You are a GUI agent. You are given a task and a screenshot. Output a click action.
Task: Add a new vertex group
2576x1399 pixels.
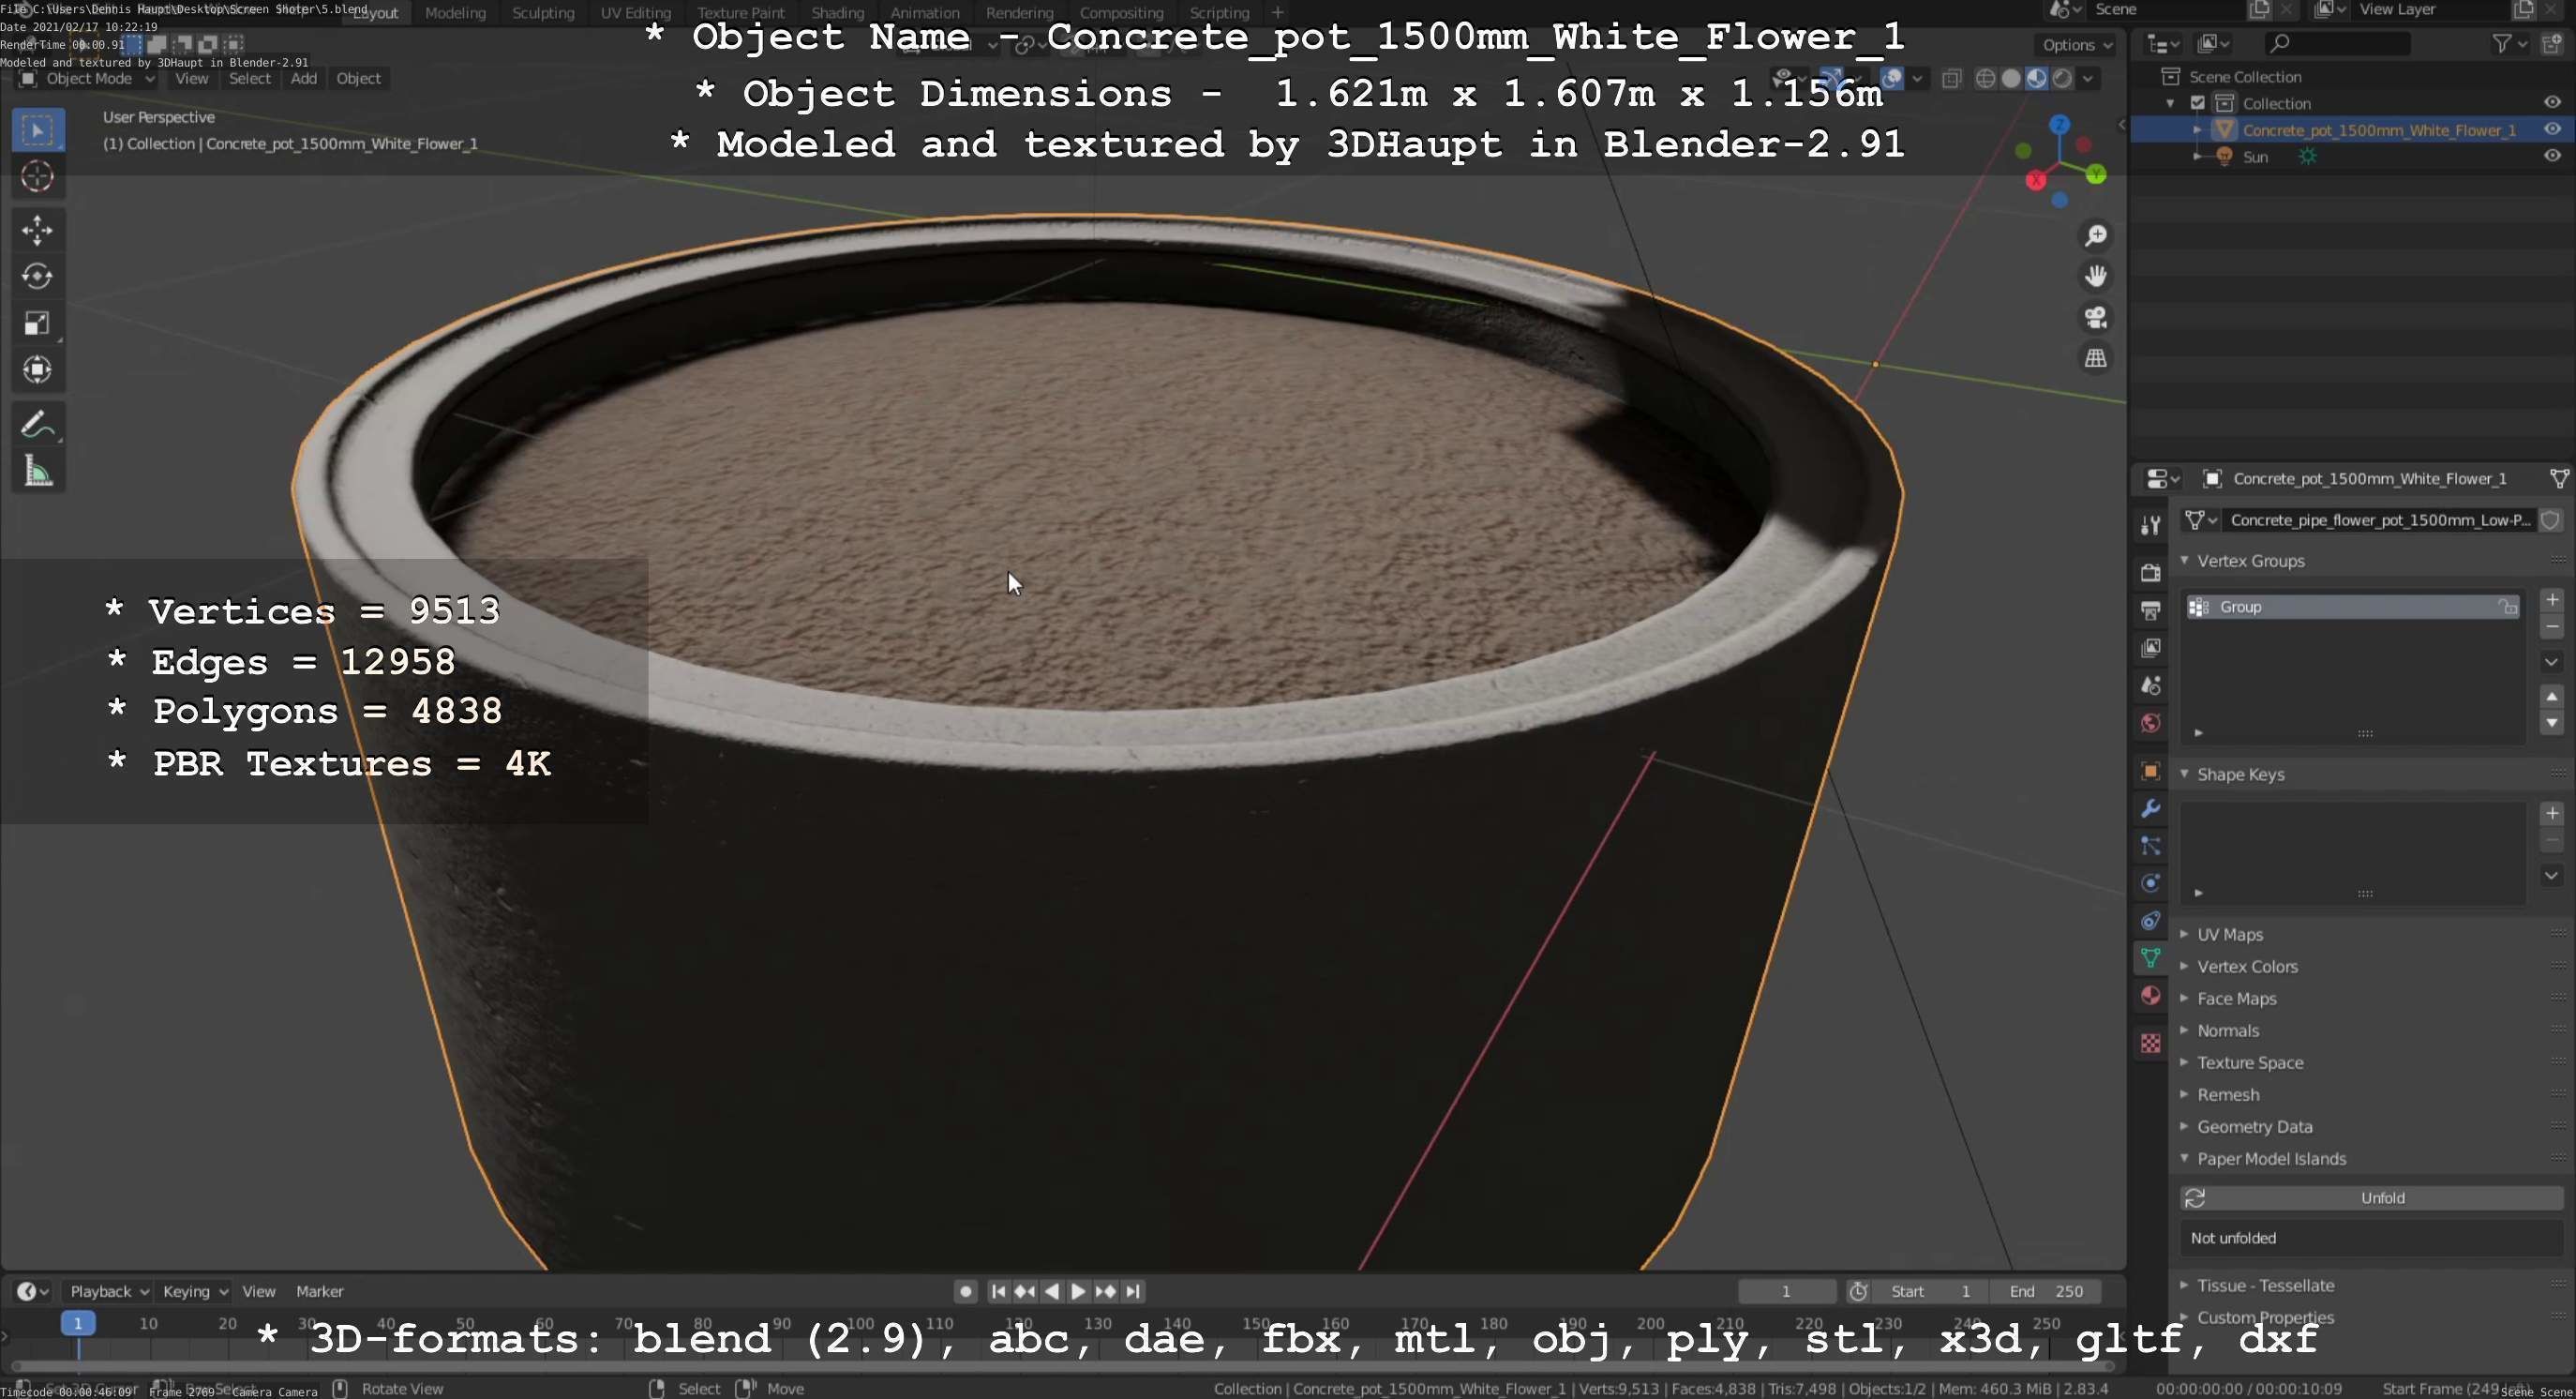[2551, 600]
